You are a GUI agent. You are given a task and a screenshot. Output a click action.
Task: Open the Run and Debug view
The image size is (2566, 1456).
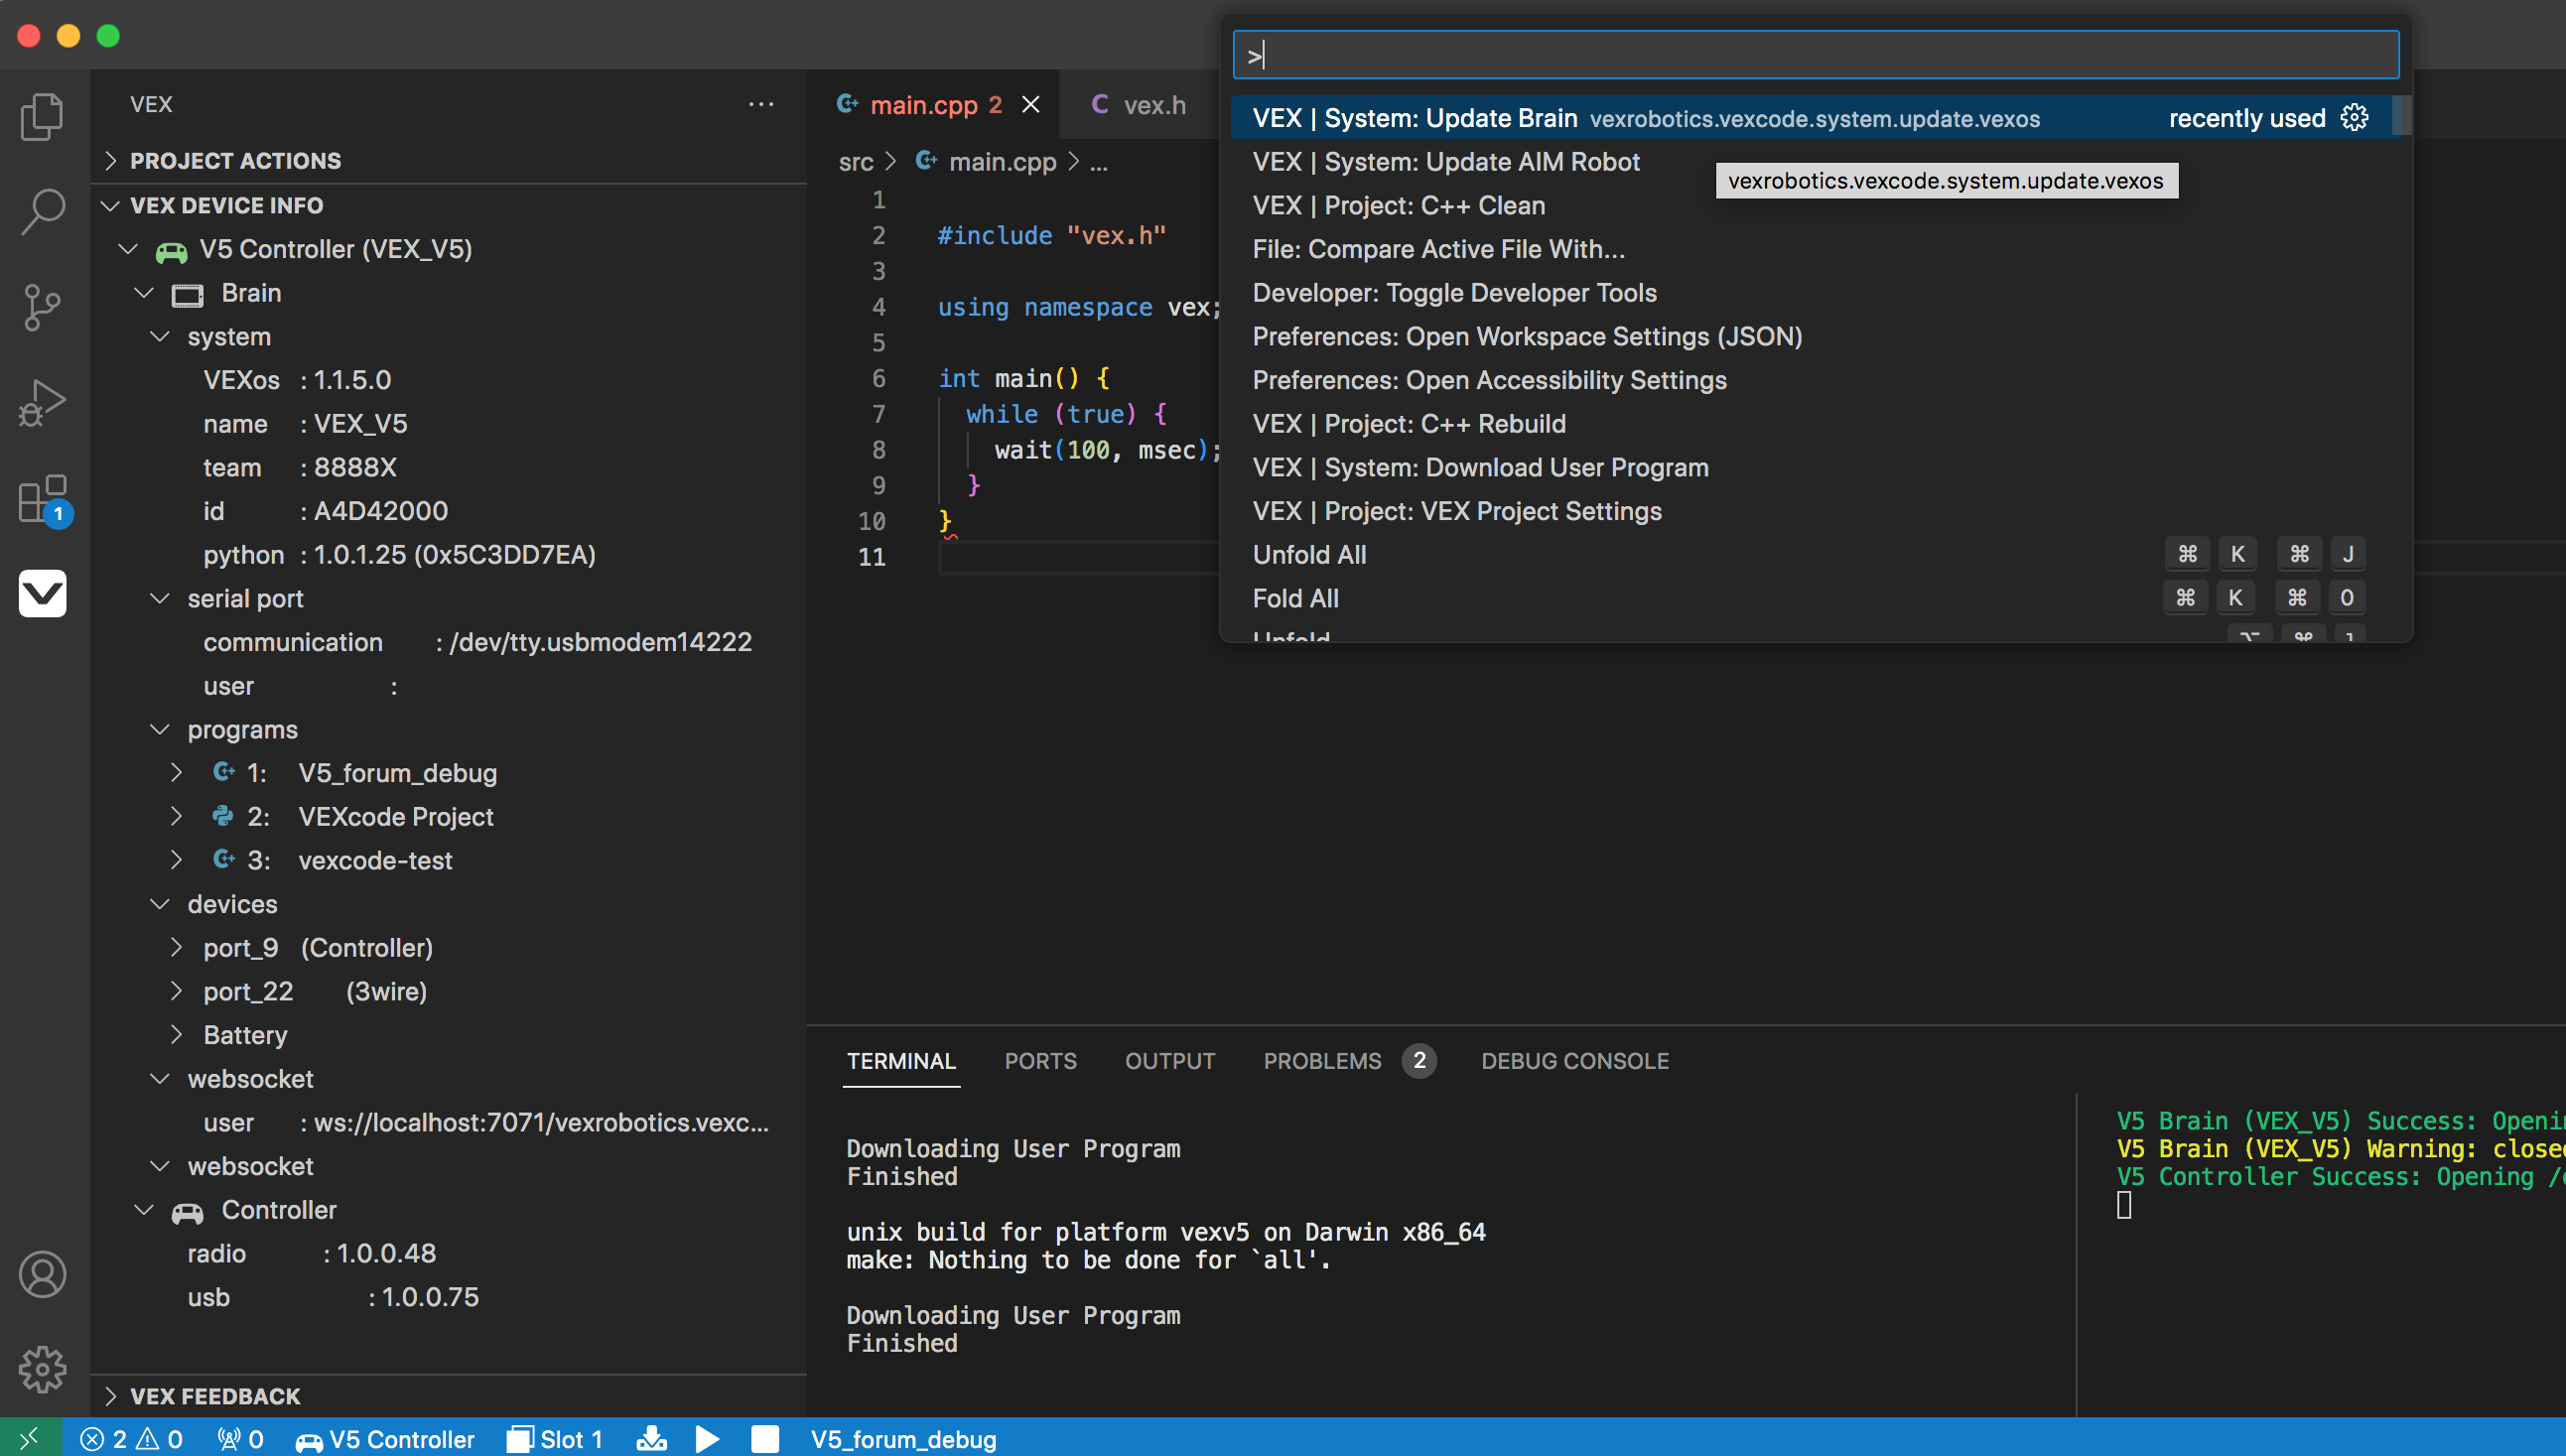coord(42,402)
